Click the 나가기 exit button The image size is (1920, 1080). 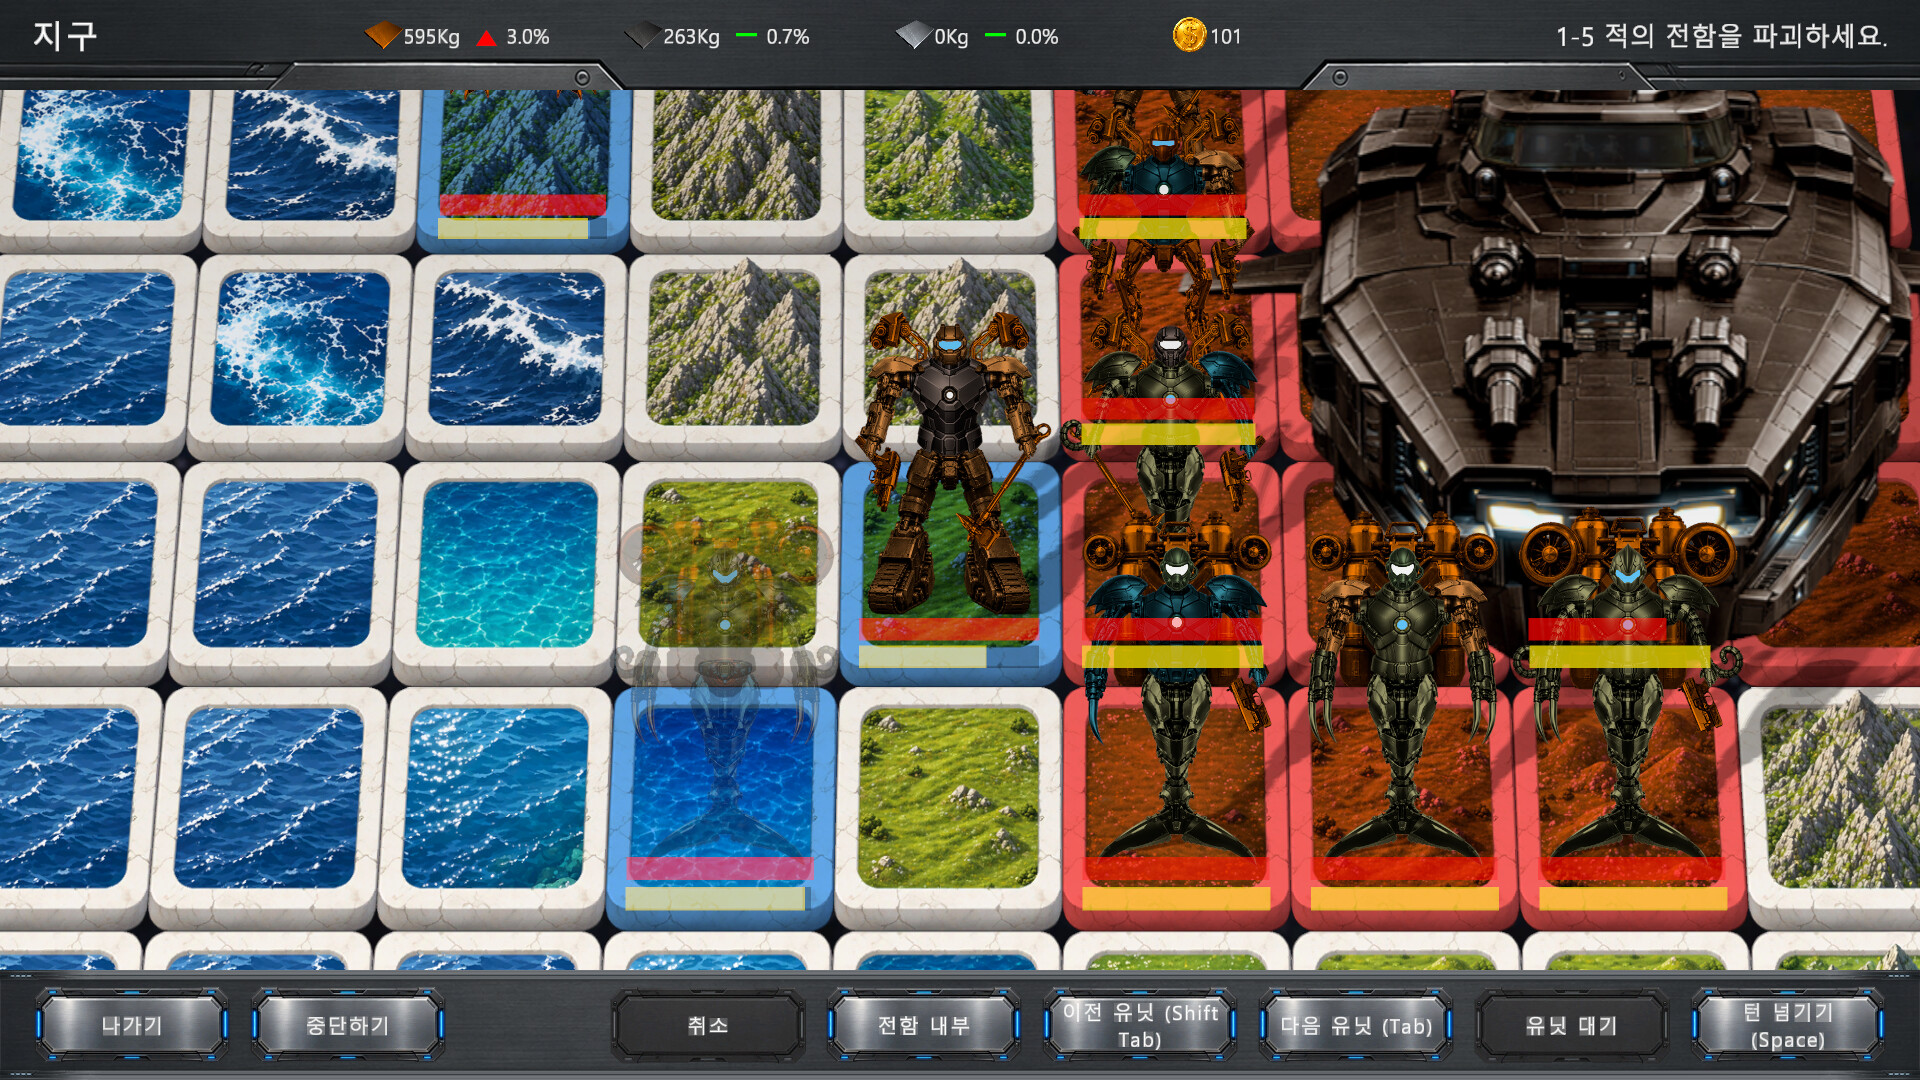coord(132,1025)
